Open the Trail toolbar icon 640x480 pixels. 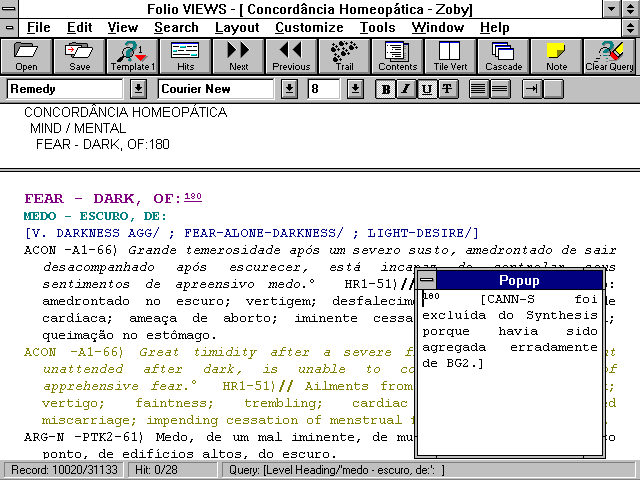click(x=344, y=56)
